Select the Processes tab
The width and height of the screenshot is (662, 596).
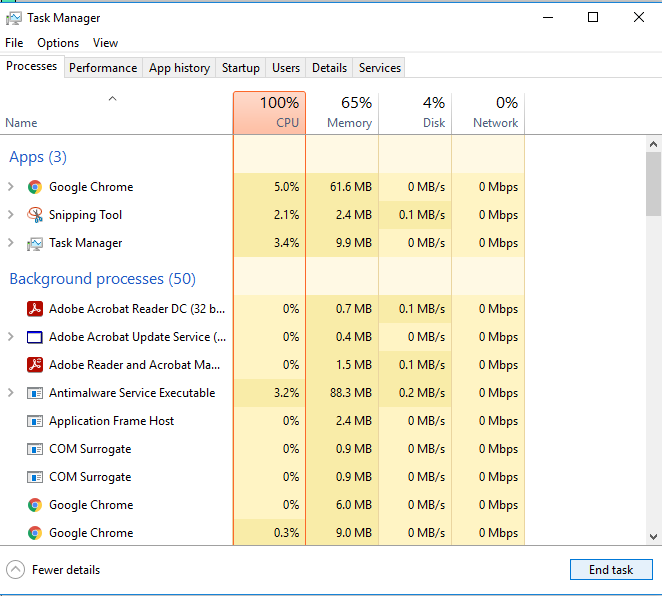click(32, 66)
